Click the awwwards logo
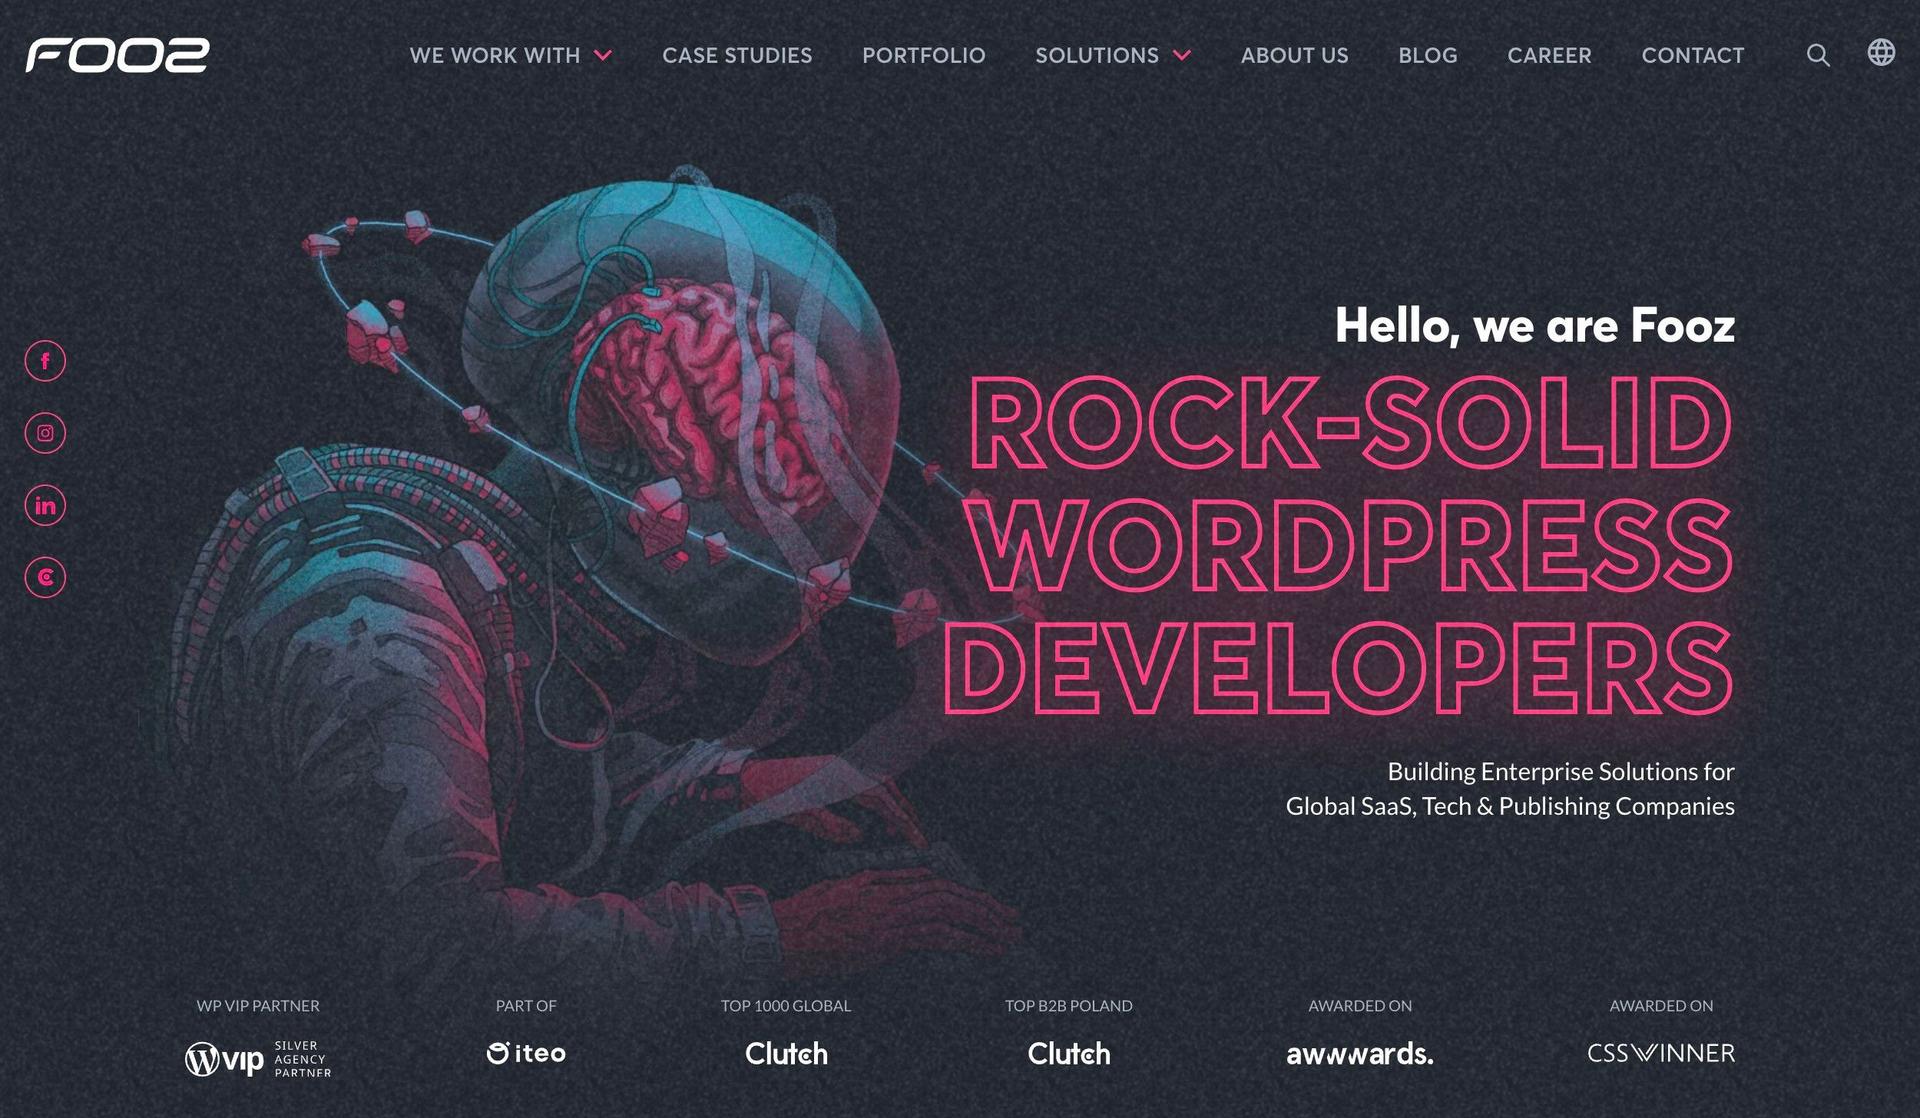This screenshot has height=1118, width=1920. click(1360, 1054)
